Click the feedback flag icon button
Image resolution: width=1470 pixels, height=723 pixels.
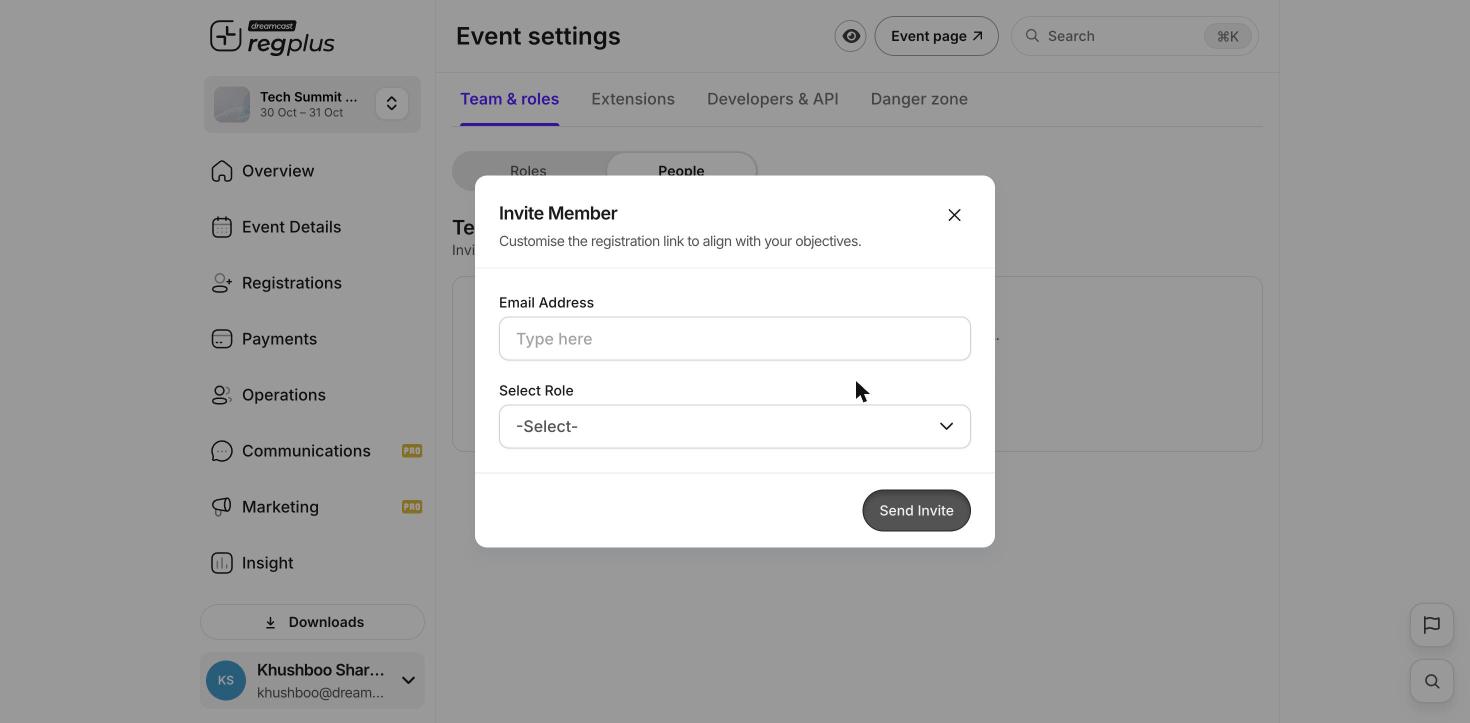click(1432, 625)
